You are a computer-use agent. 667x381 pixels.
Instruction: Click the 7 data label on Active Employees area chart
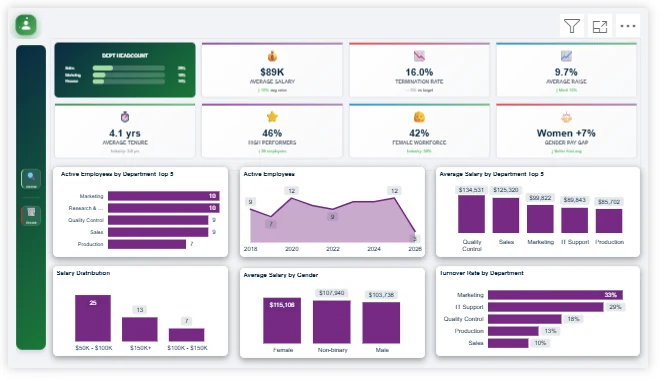click(271, 224)
